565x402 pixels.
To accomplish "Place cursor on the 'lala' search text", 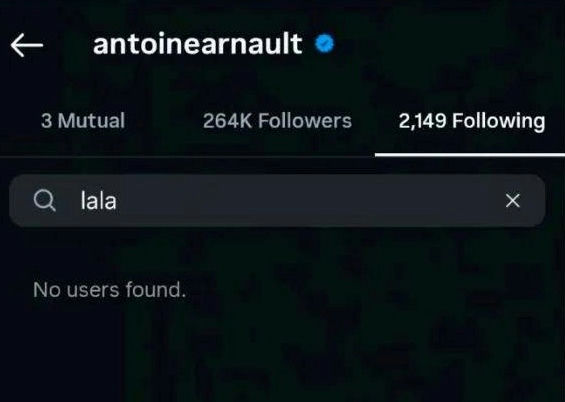I will (98, 201).
